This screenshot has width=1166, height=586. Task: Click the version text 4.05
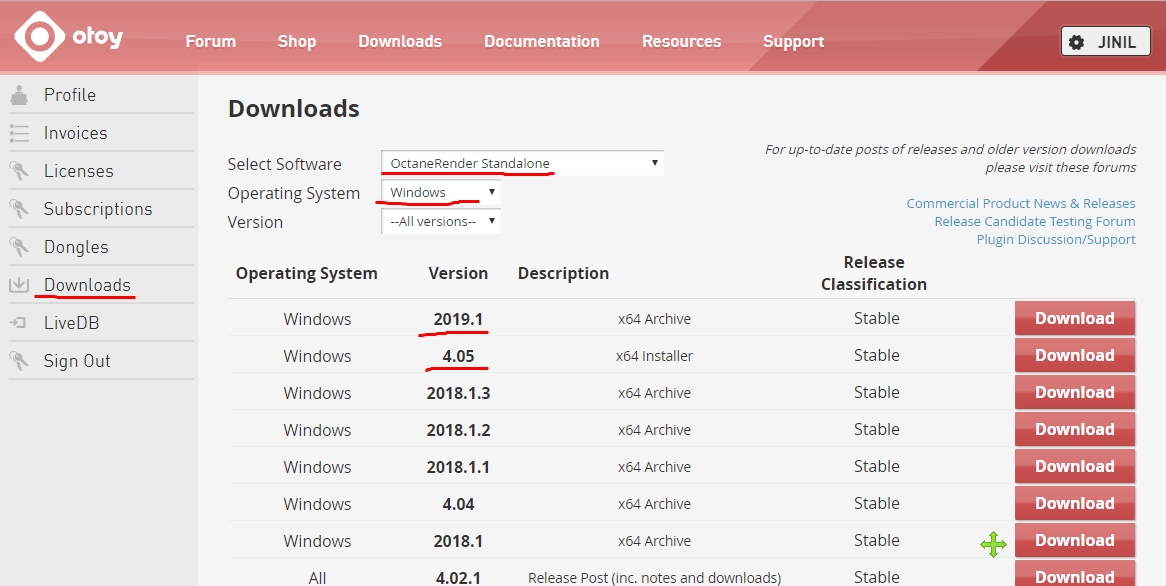(x=458, y=356)
